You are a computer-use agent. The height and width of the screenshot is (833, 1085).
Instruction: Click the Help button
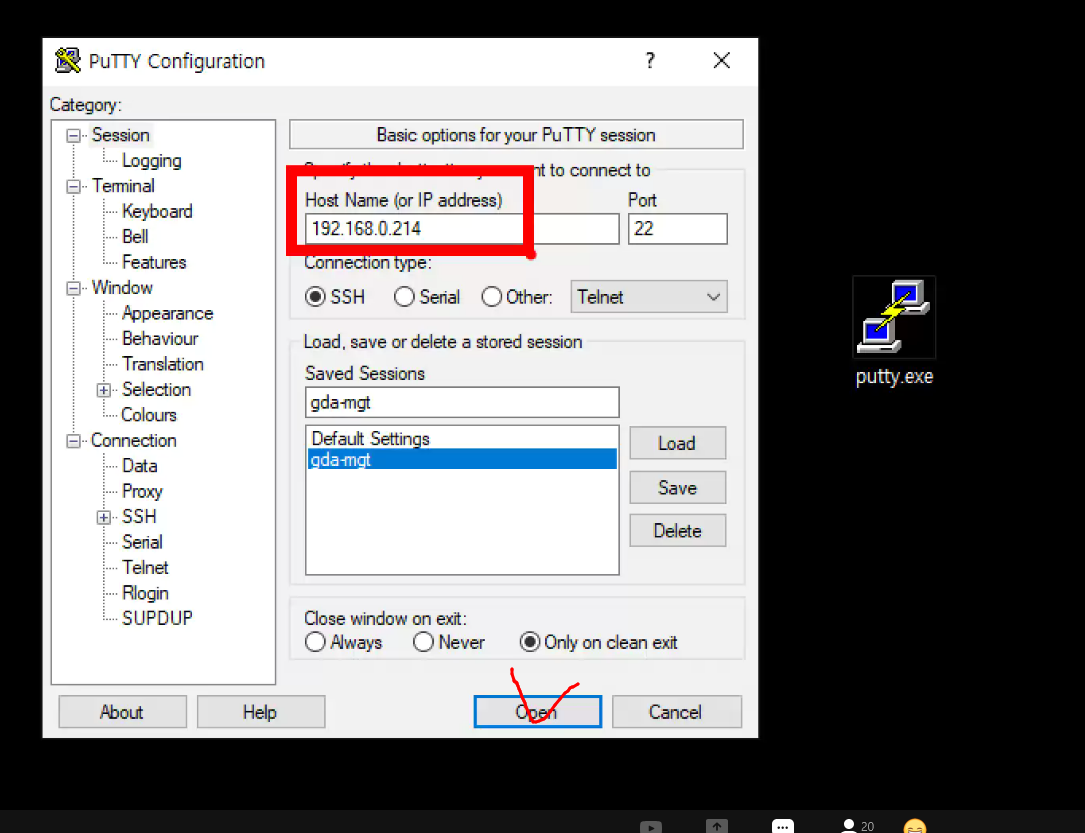260,712
